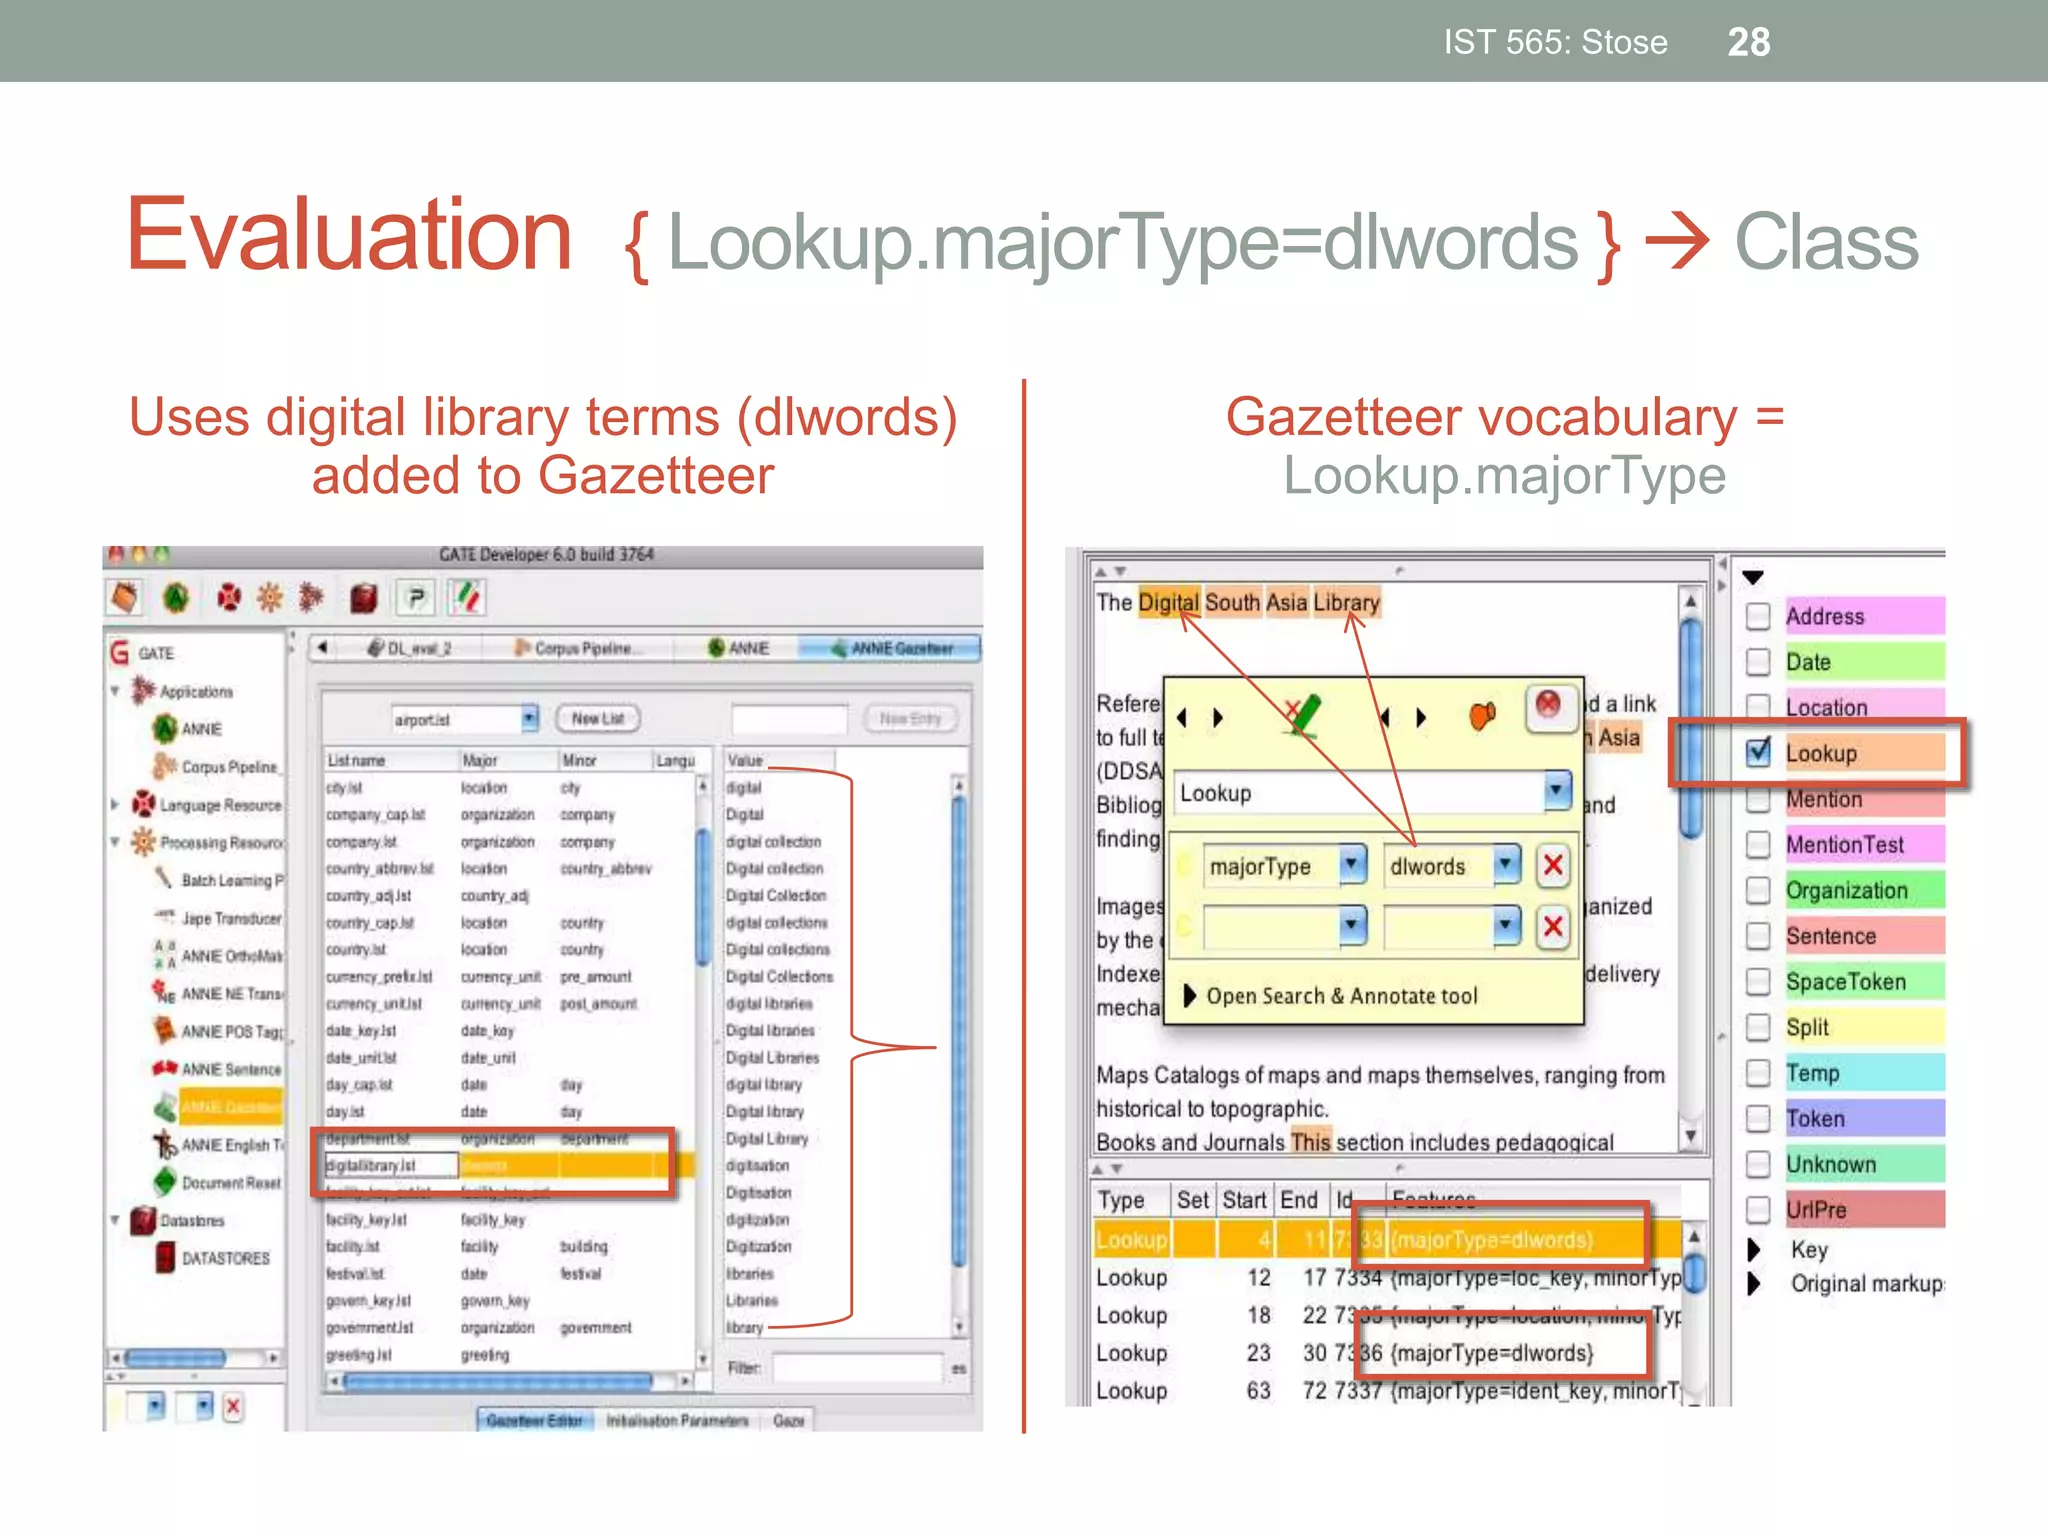Expand Open Search & Annotate tool
Viewport: 2048px width, 1536px height.
(x=1190, y=995)
